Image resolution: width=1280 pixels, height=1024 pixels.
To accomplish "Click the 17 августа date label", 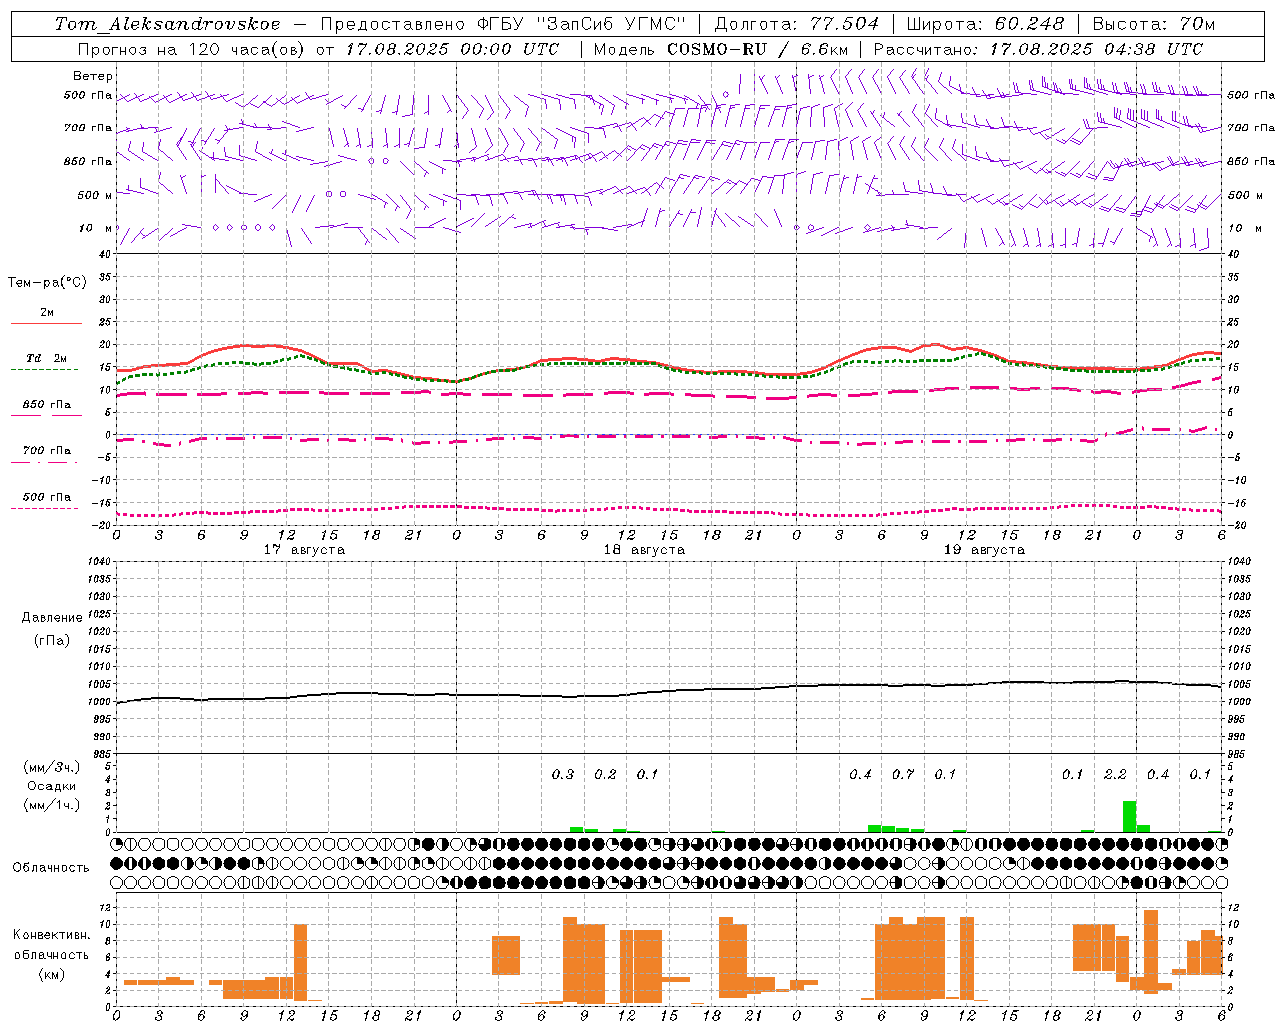I will [x=304, y=550].
